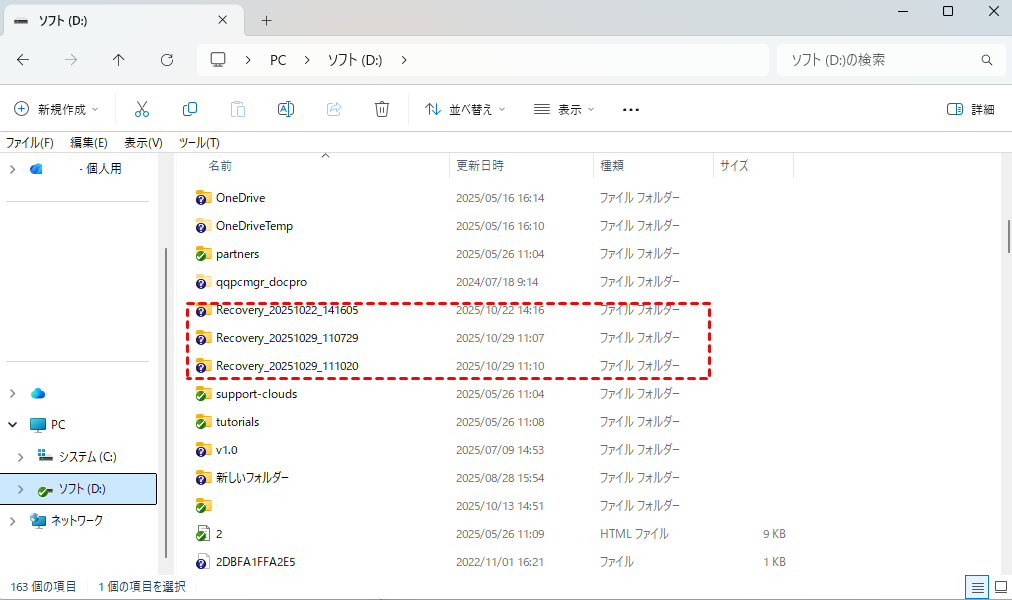
Task: Open the ファイル(F) menu
Action: point(30,142)
